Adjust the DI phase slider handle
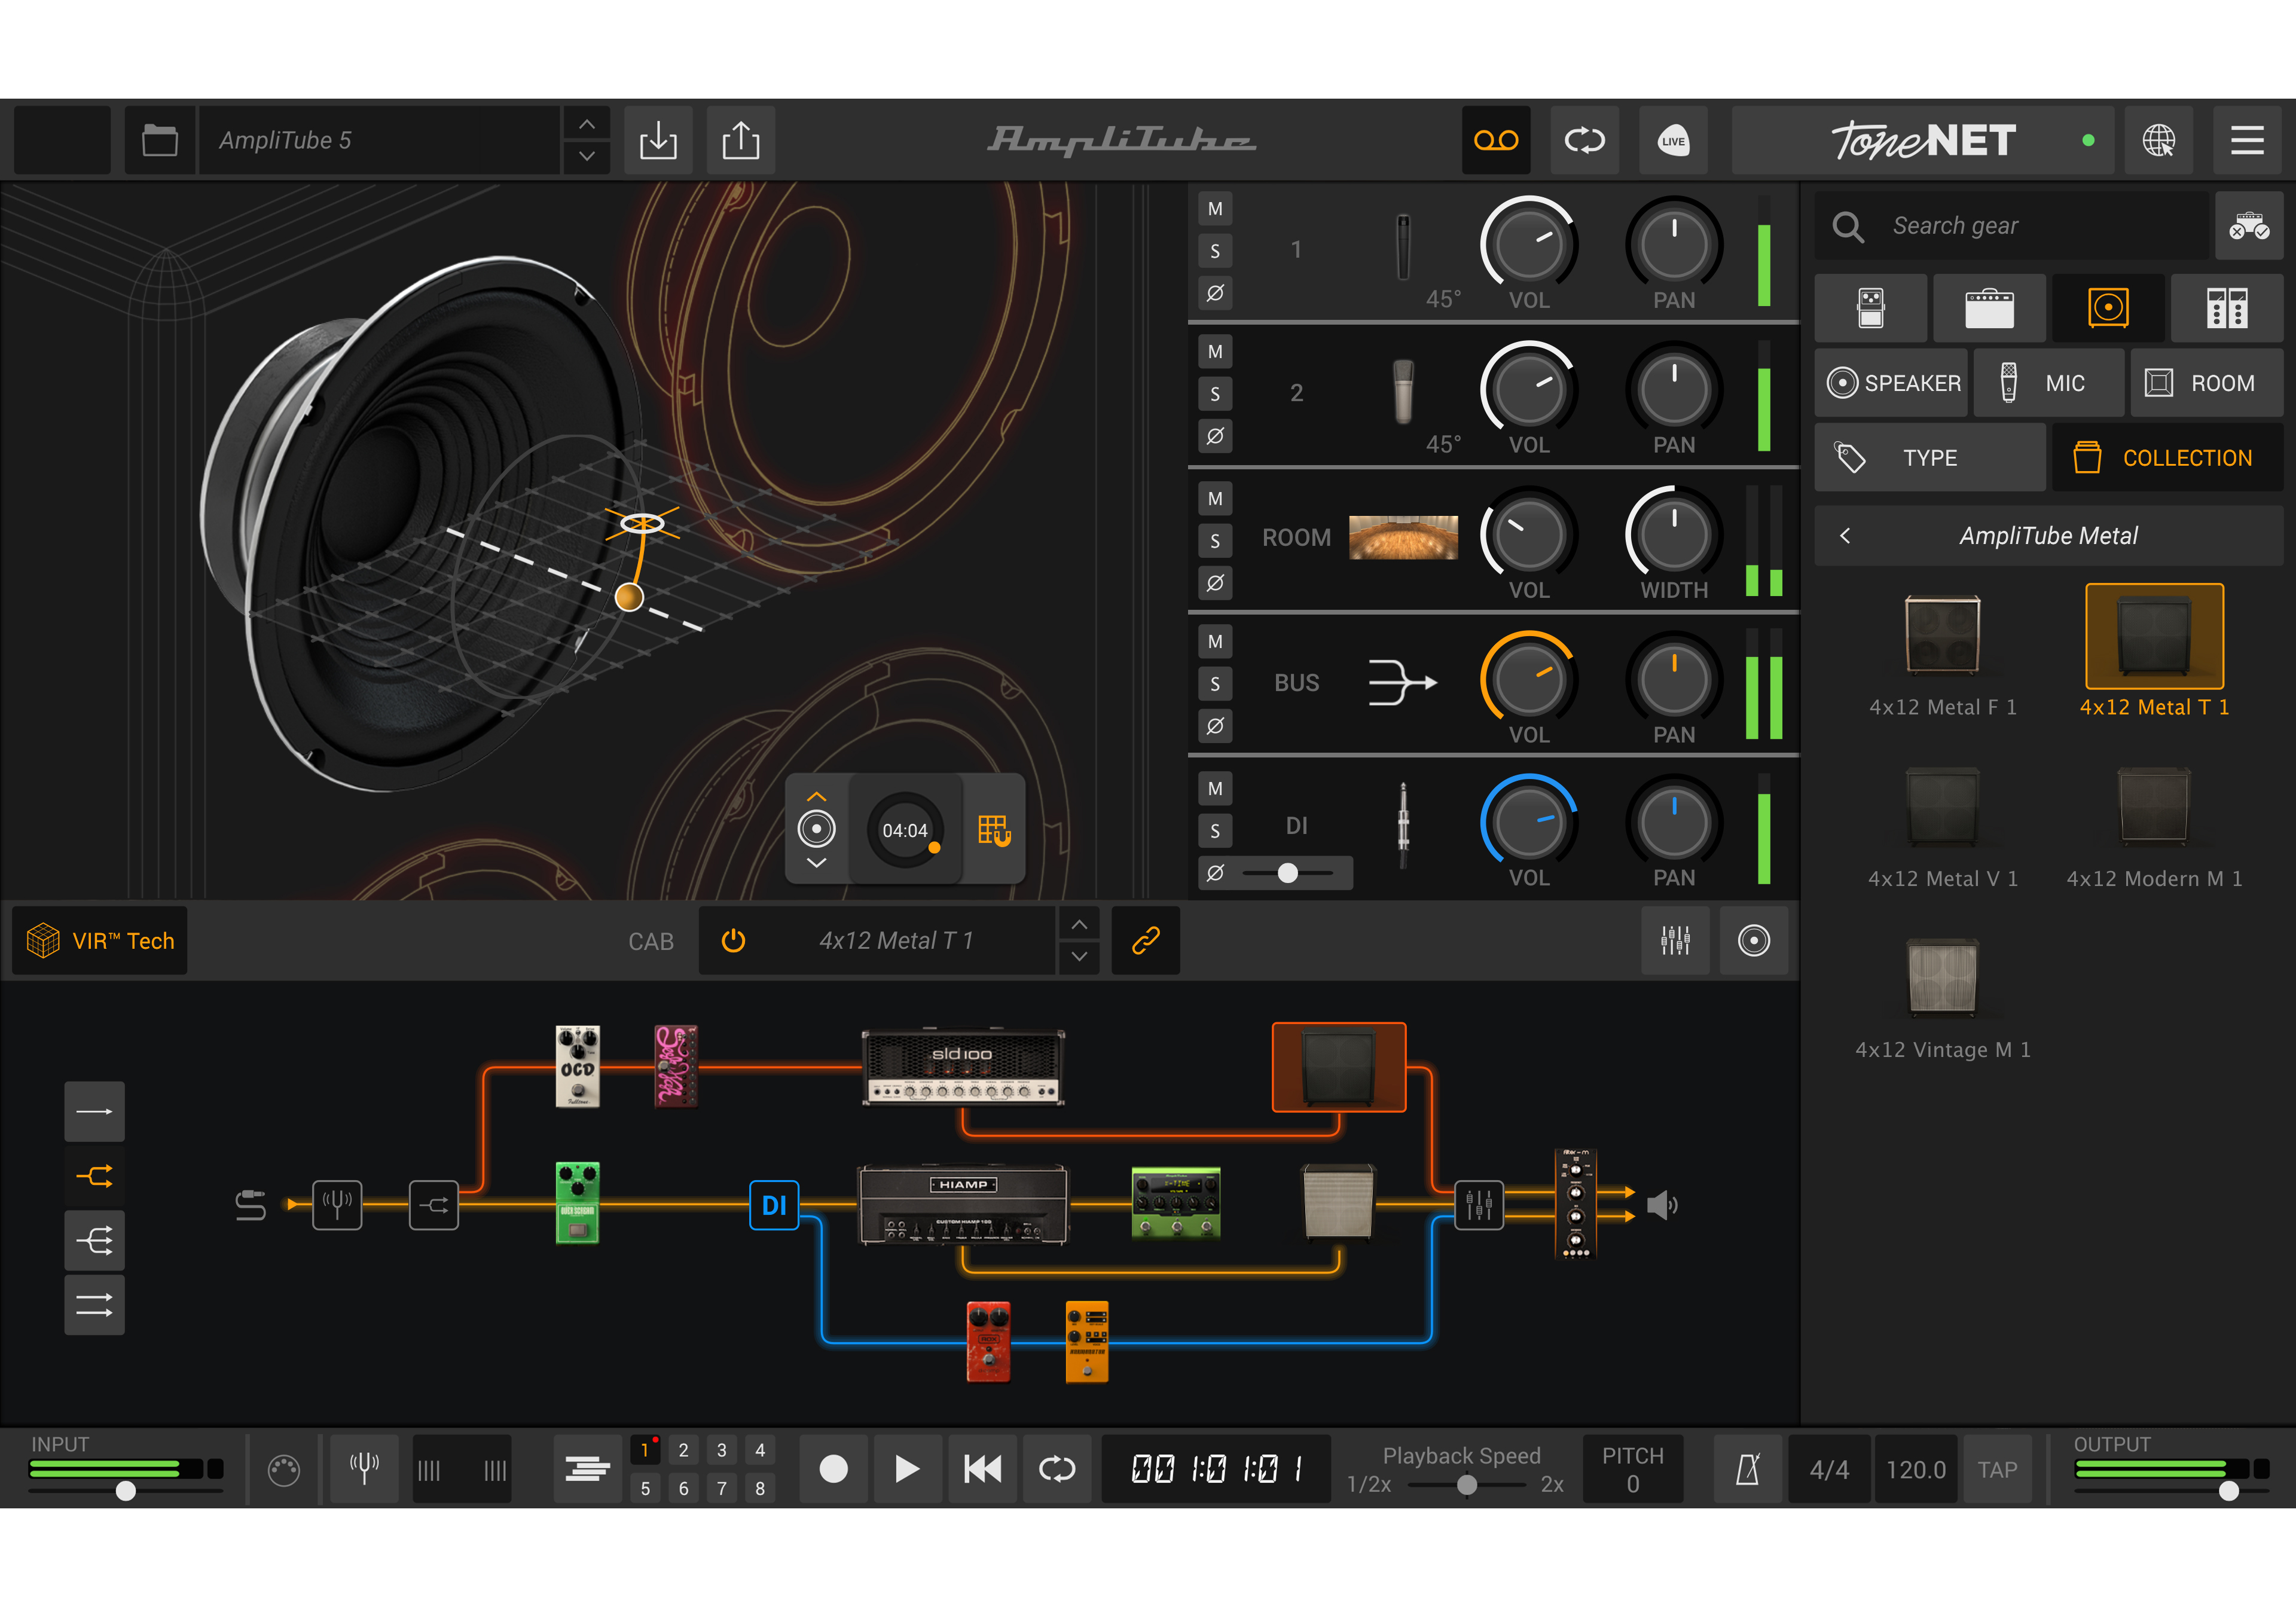Viewport: 2296px width, 1607px height. (x=1288, y=873)
